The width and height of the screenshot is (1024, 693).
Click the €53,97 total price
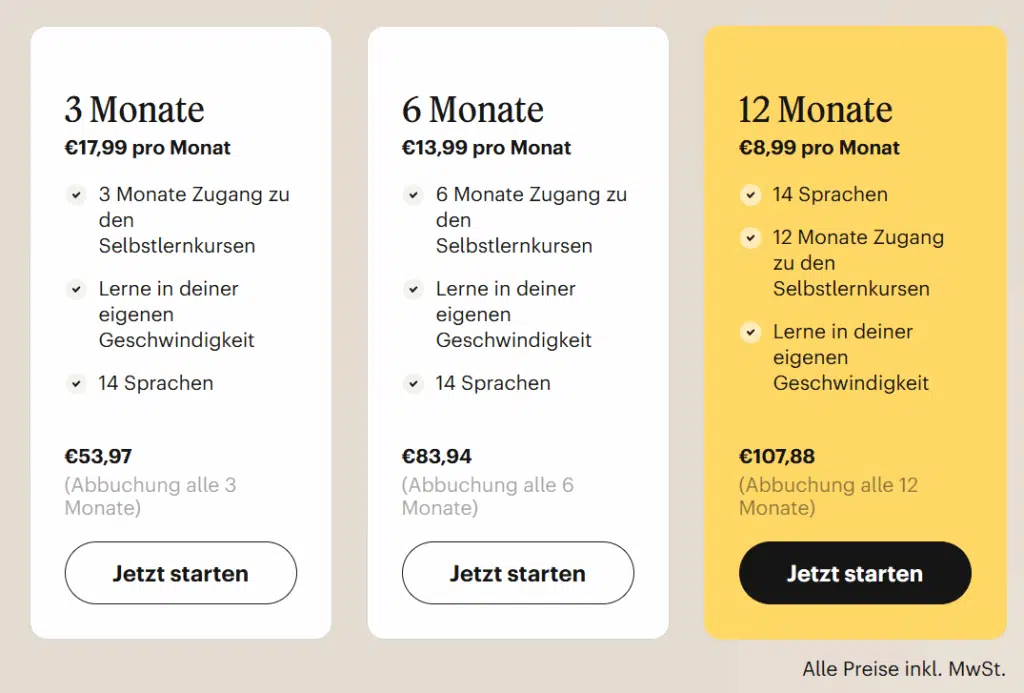(98, 456)
